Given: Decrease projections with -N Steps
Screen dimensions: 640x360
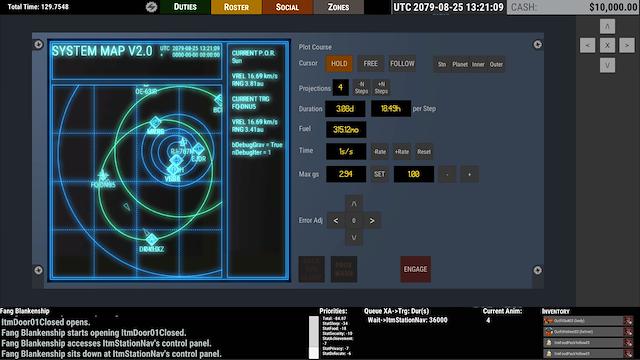Looking at the screenshot, I should tap(361, 88).
